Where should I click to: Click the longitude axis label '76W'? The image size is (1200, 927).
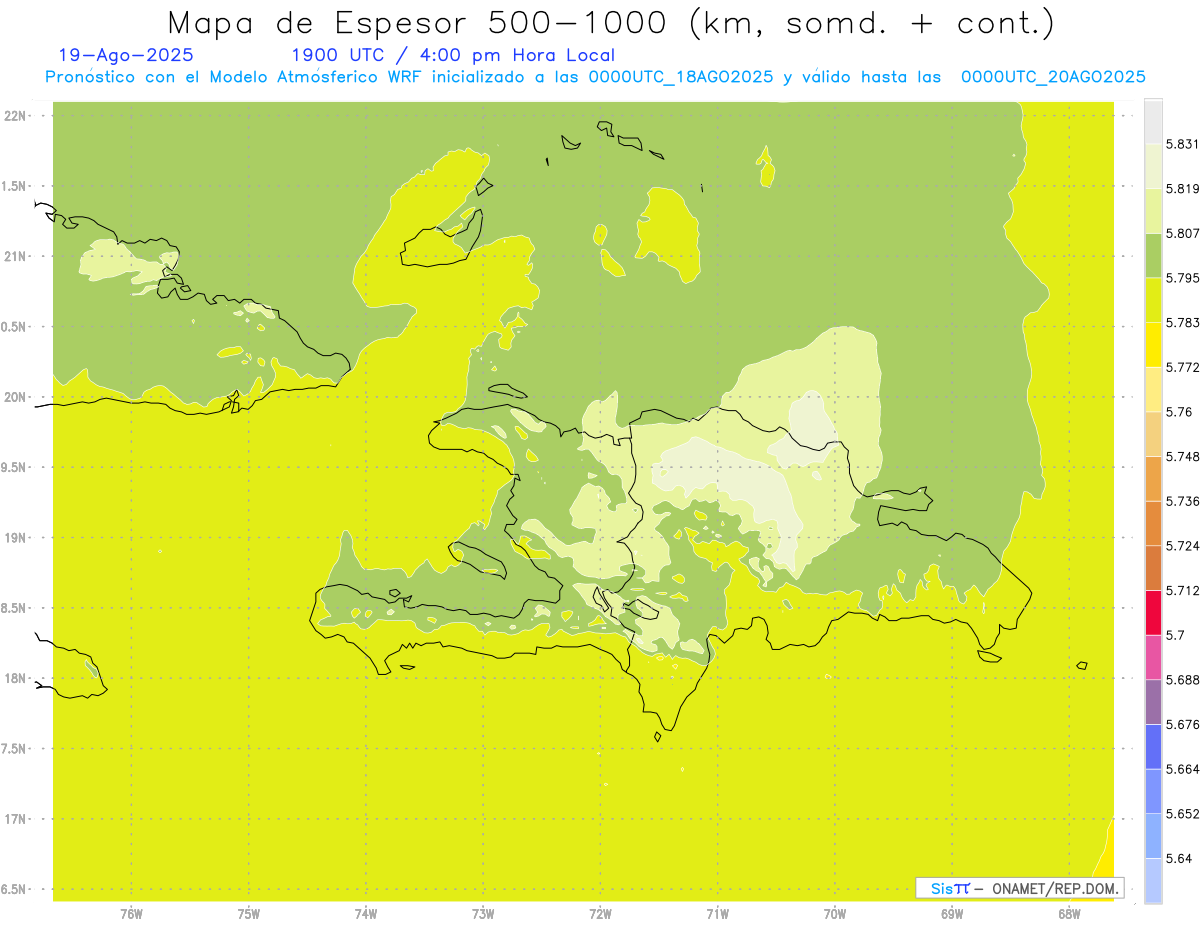[x=131, y=914]
